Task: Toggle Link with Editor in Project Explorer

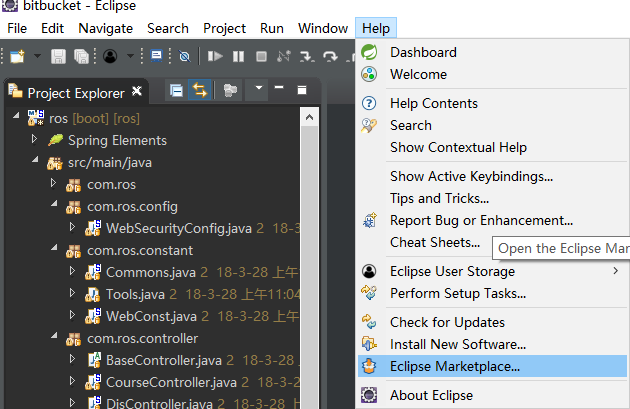Action: (200, 90)
